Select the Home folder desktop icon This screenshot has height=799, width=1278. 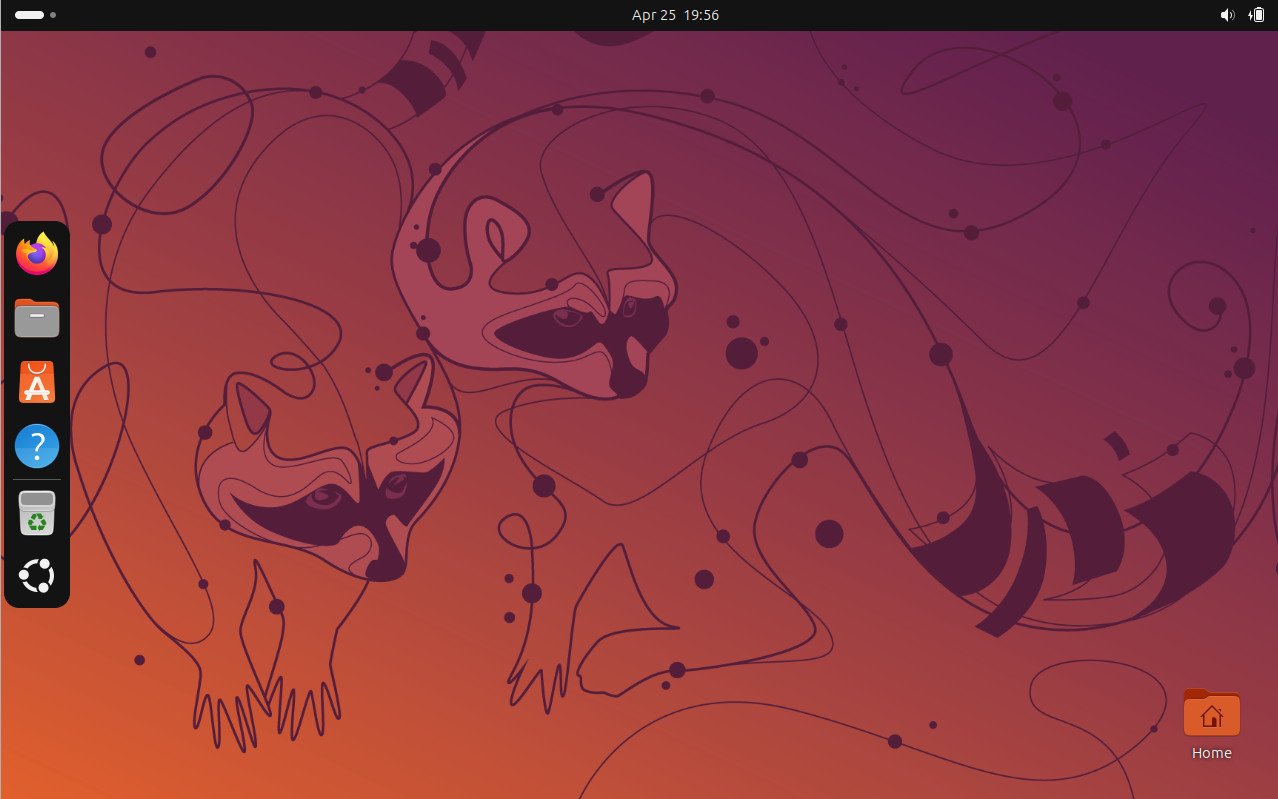coord(1211,713)
